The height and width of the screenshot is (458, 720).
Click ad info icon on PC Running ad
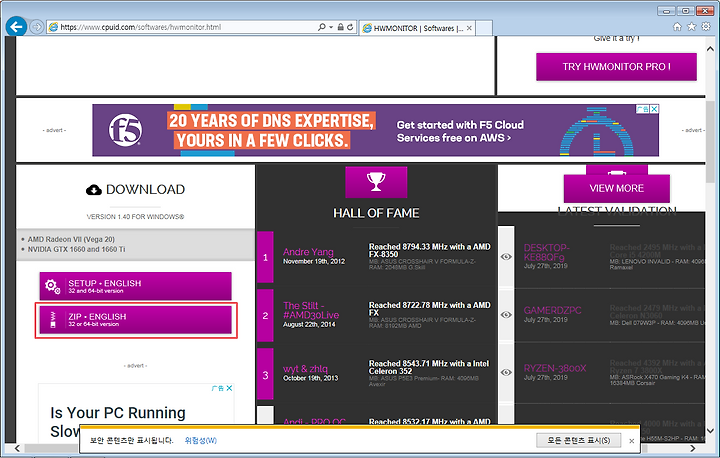218,388
